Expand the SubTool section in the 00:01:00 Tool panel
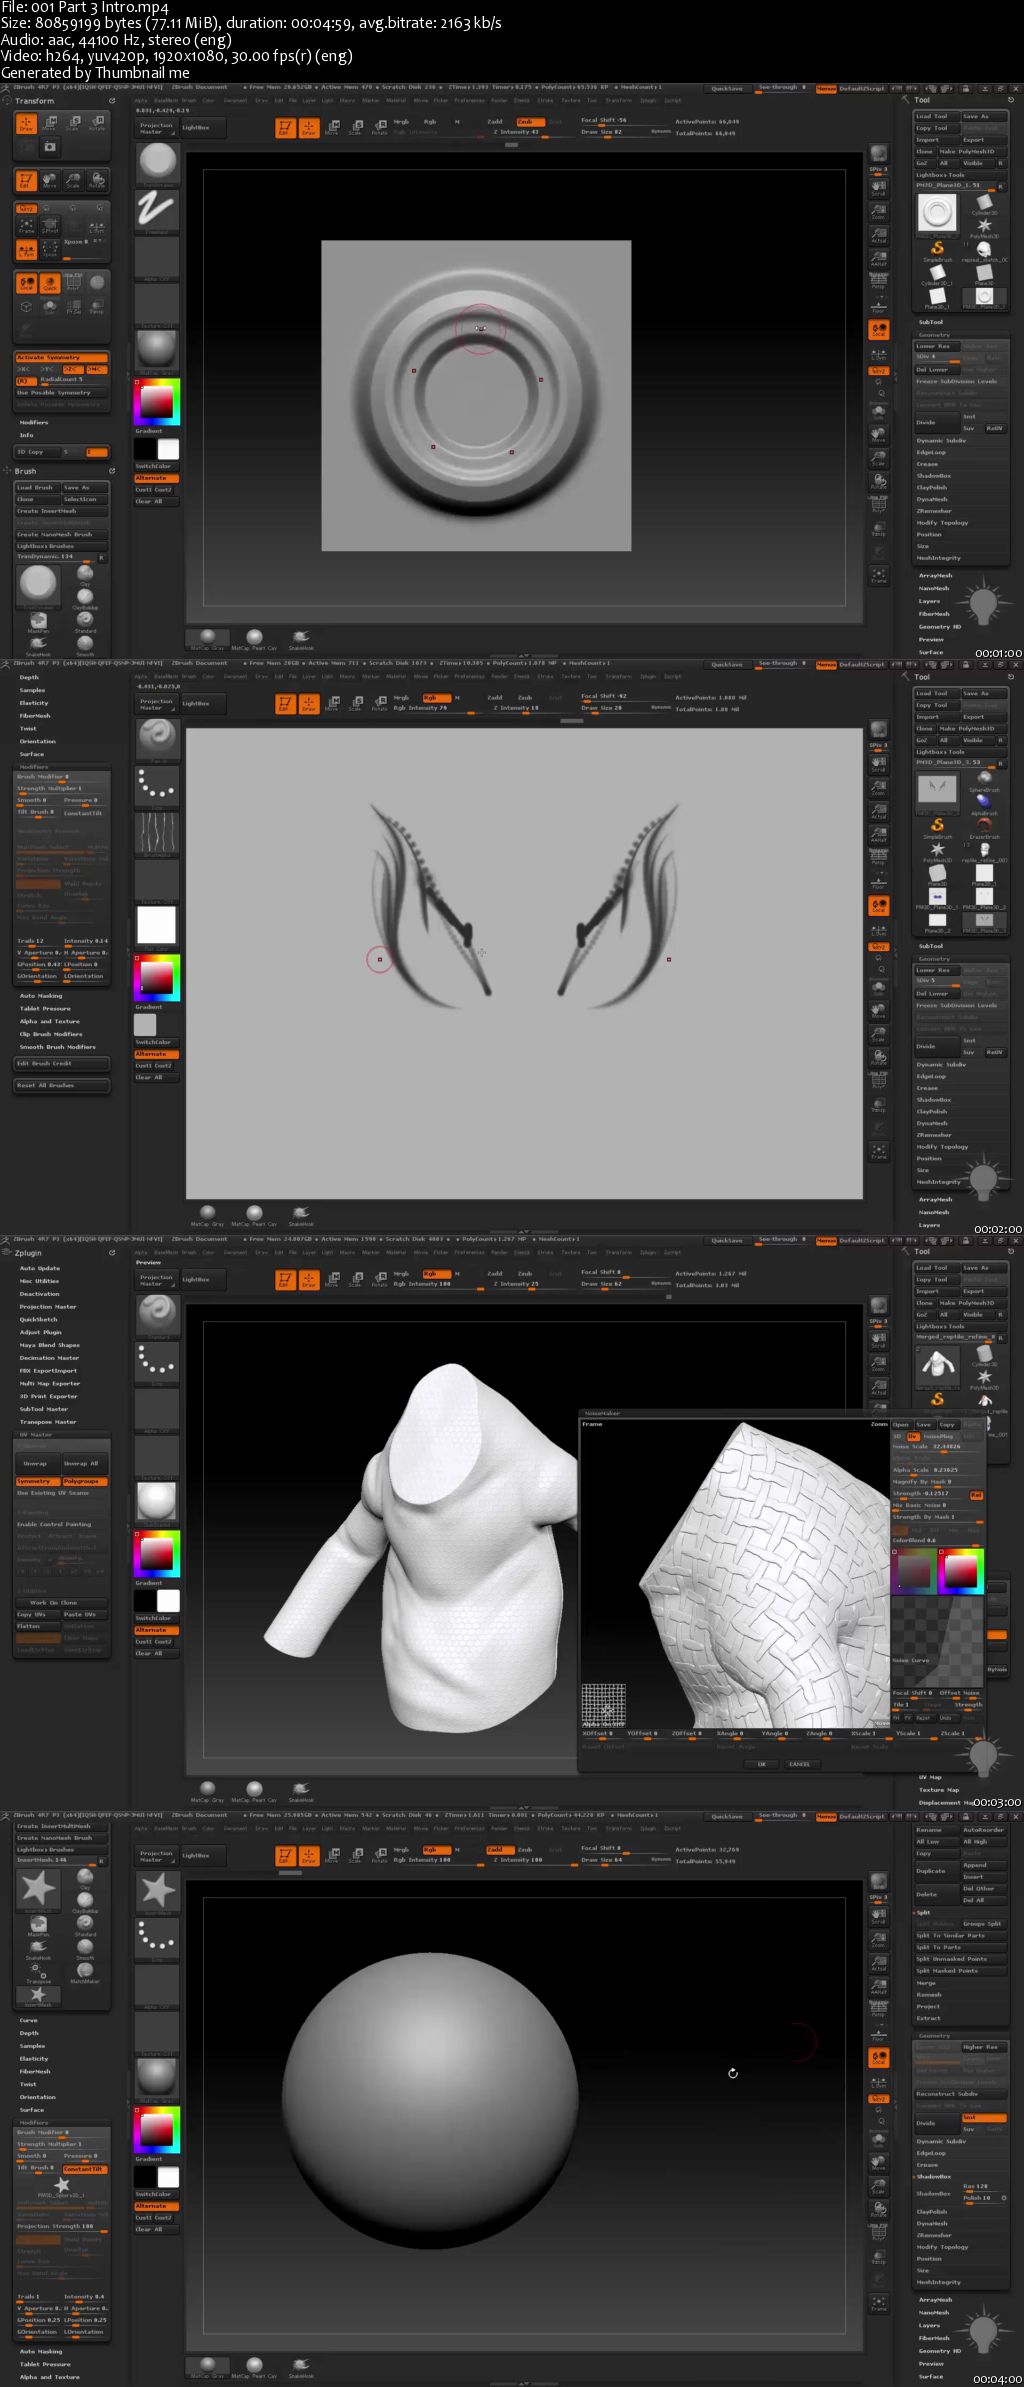 click(930, 322)
